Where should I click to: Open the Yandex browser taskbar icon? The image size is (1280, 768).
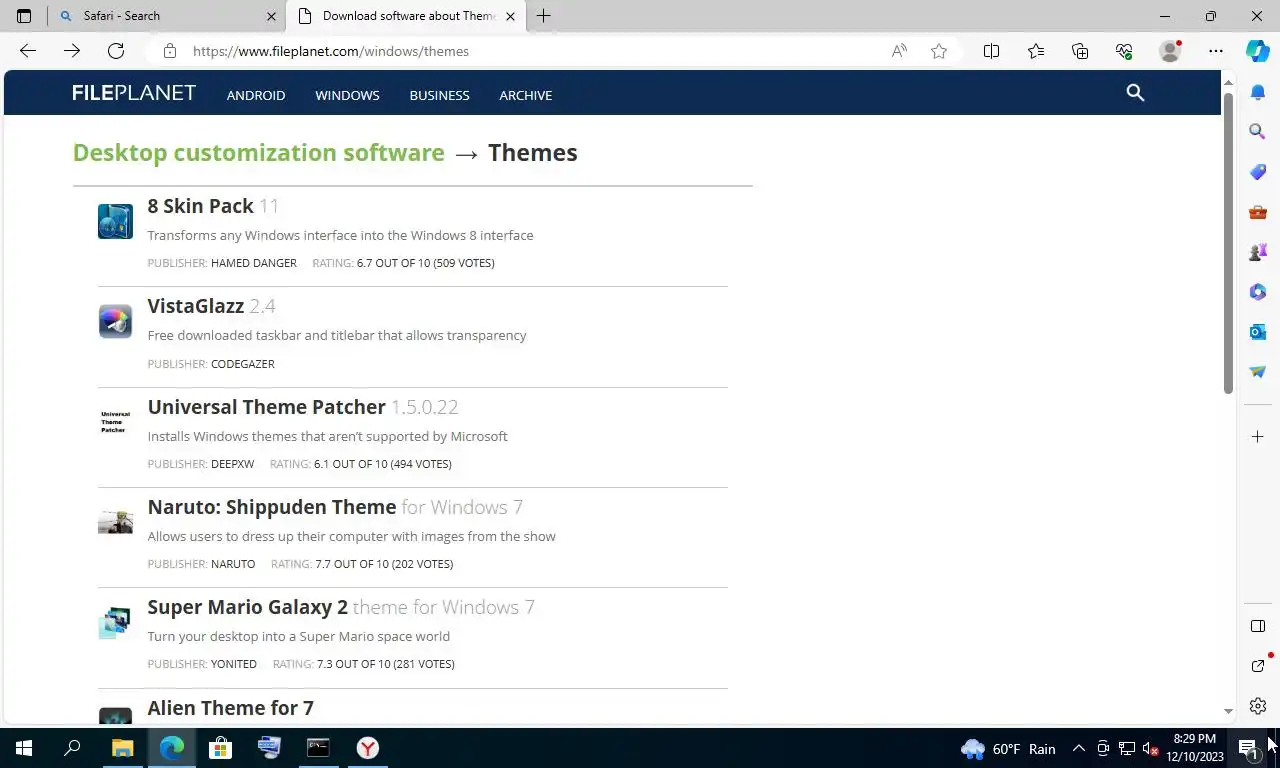[368, 748]
